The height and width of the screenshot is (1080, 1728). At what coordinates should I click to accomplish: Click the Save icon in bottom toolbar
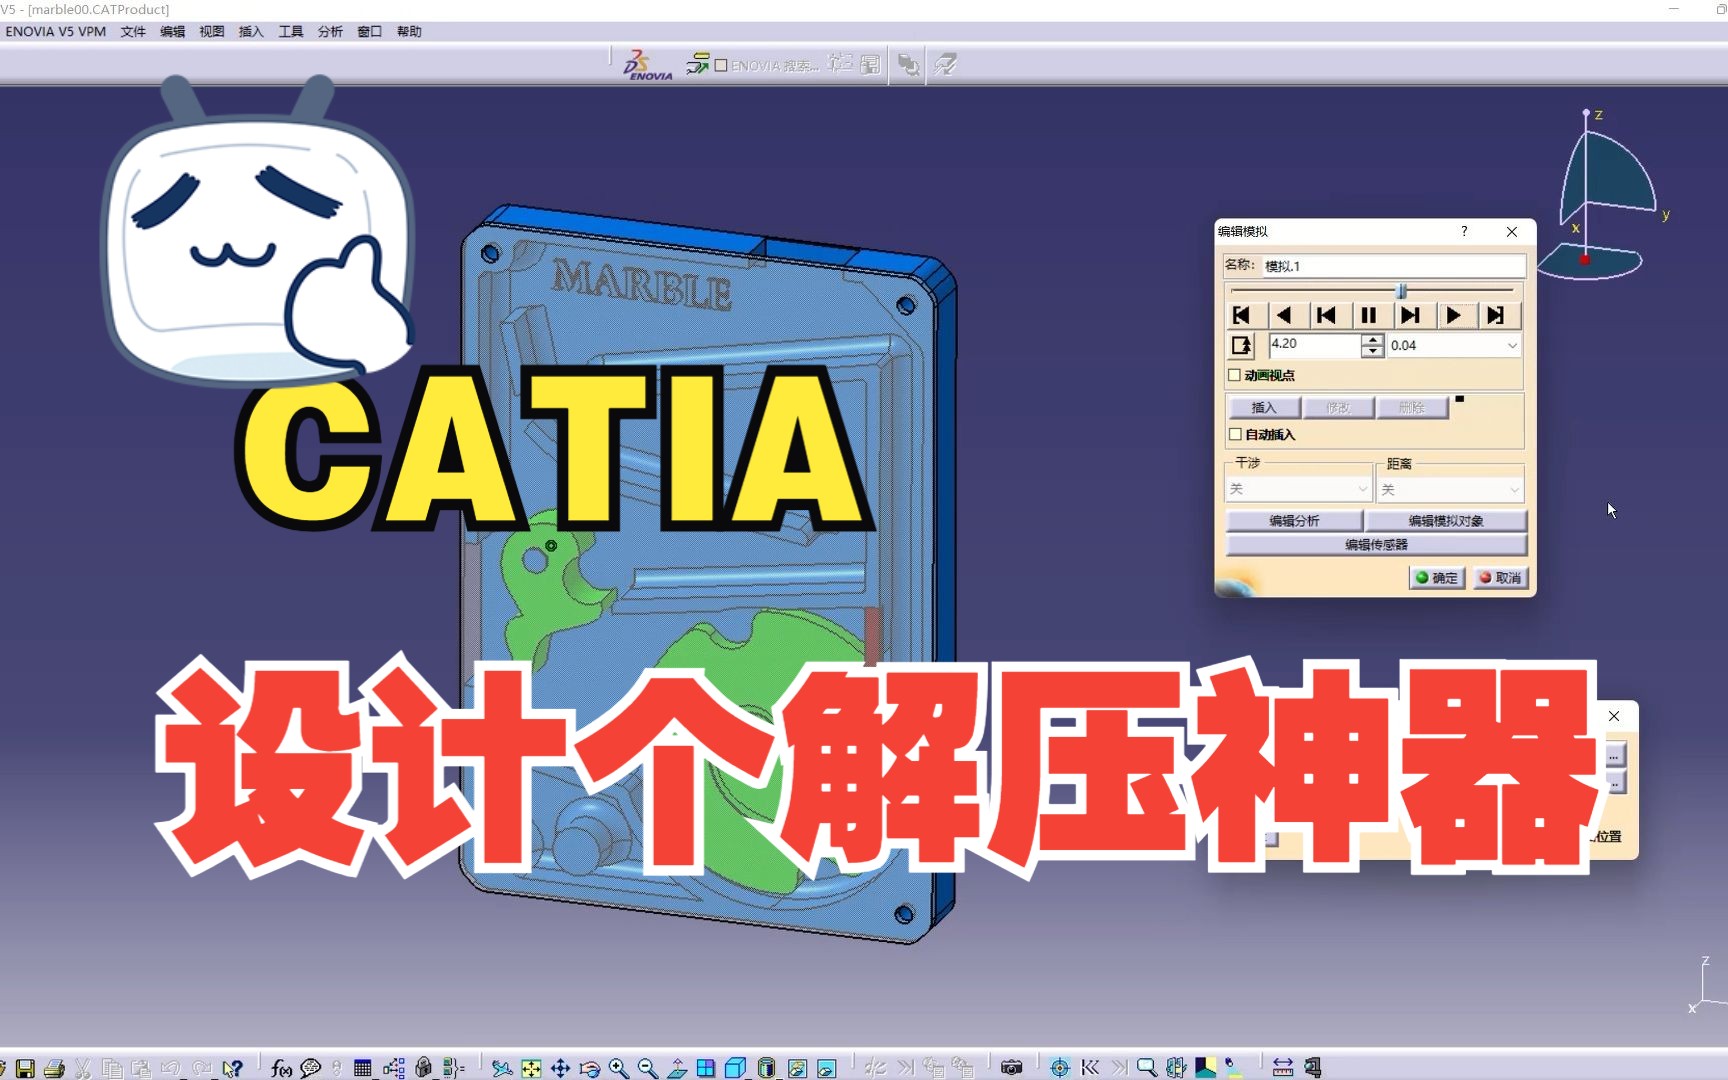point(25,1068)
